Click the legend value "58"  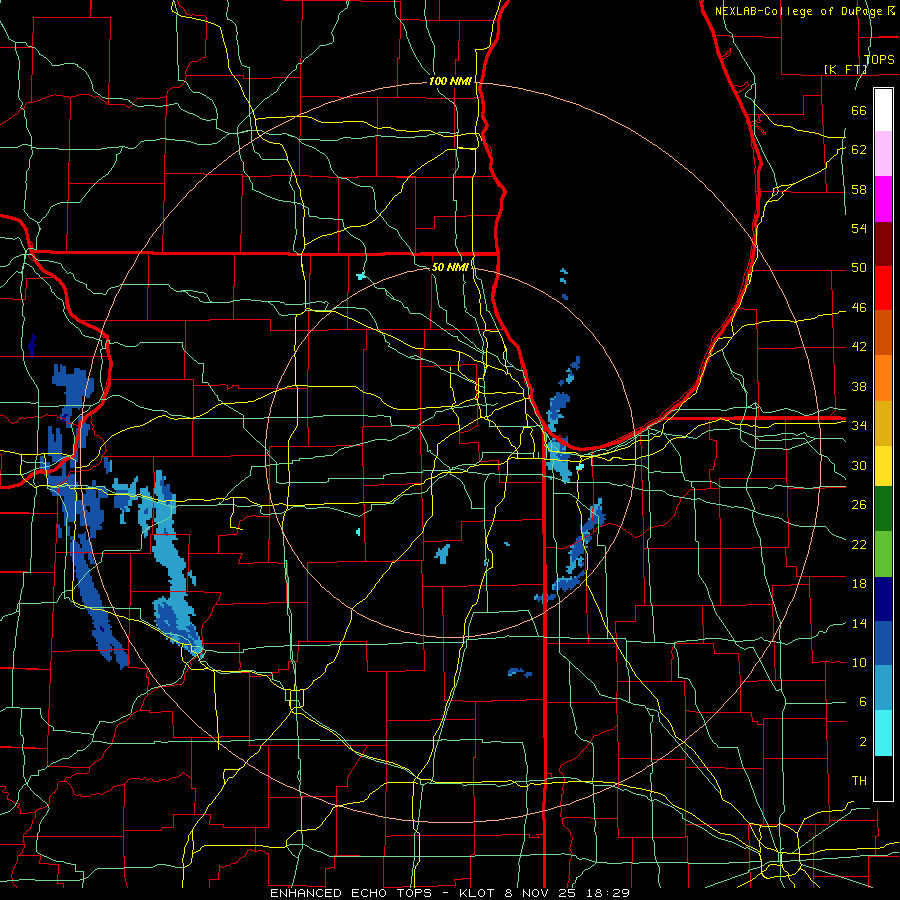click(x=859, y=189)
